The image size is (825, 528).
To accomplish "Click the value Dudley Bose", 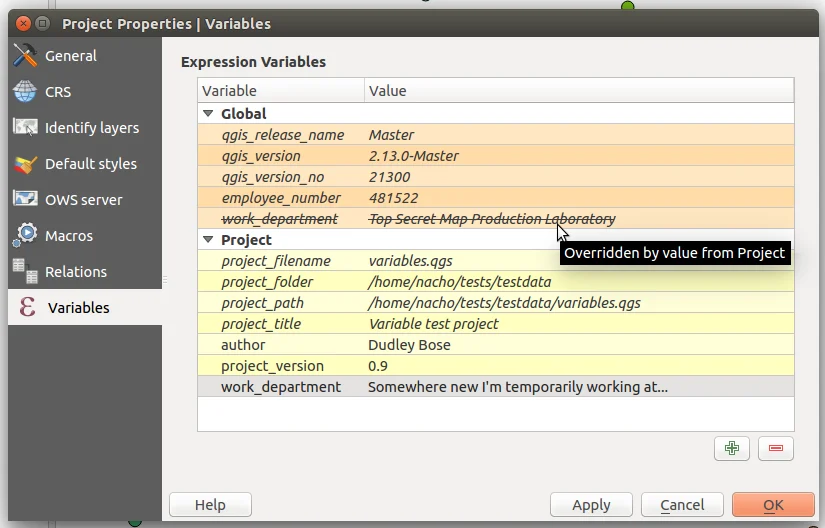I will [x=409, y=345].
